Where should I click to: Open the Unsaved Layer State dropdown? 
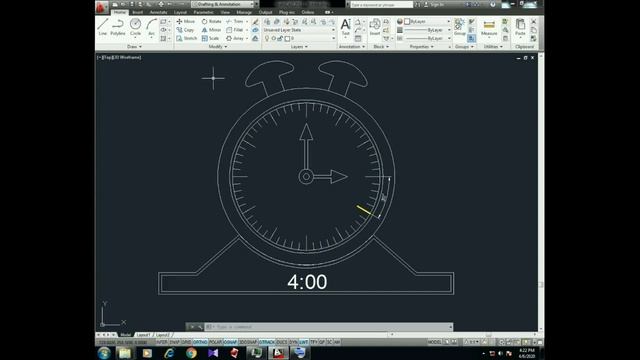[299, 30]
